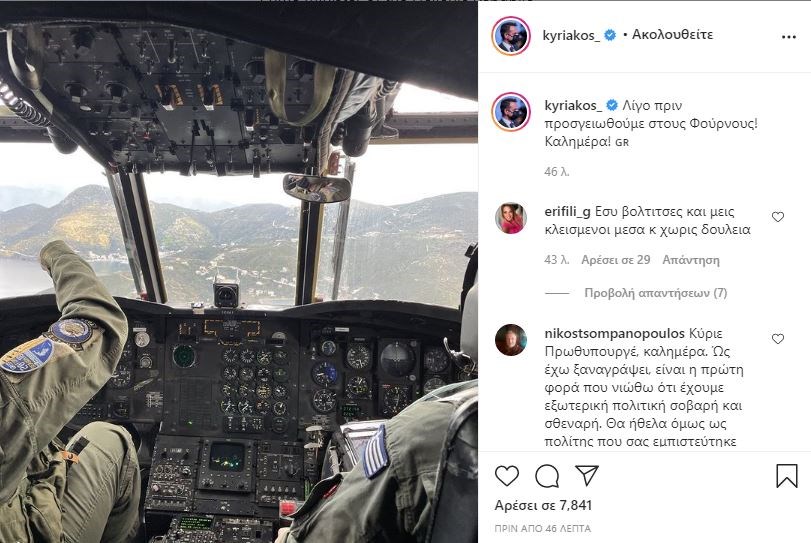This screenshot has width=811, height=543.
Task: Expand Προβολή απαντήσεων (7) replies
Action: point(655,293)
